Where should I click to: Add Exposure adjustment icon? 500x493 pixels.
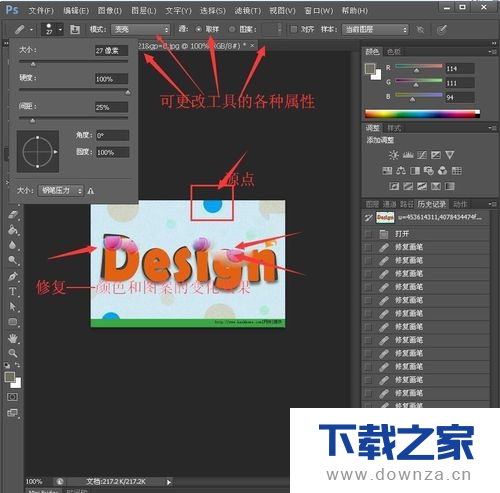(436, 155)
